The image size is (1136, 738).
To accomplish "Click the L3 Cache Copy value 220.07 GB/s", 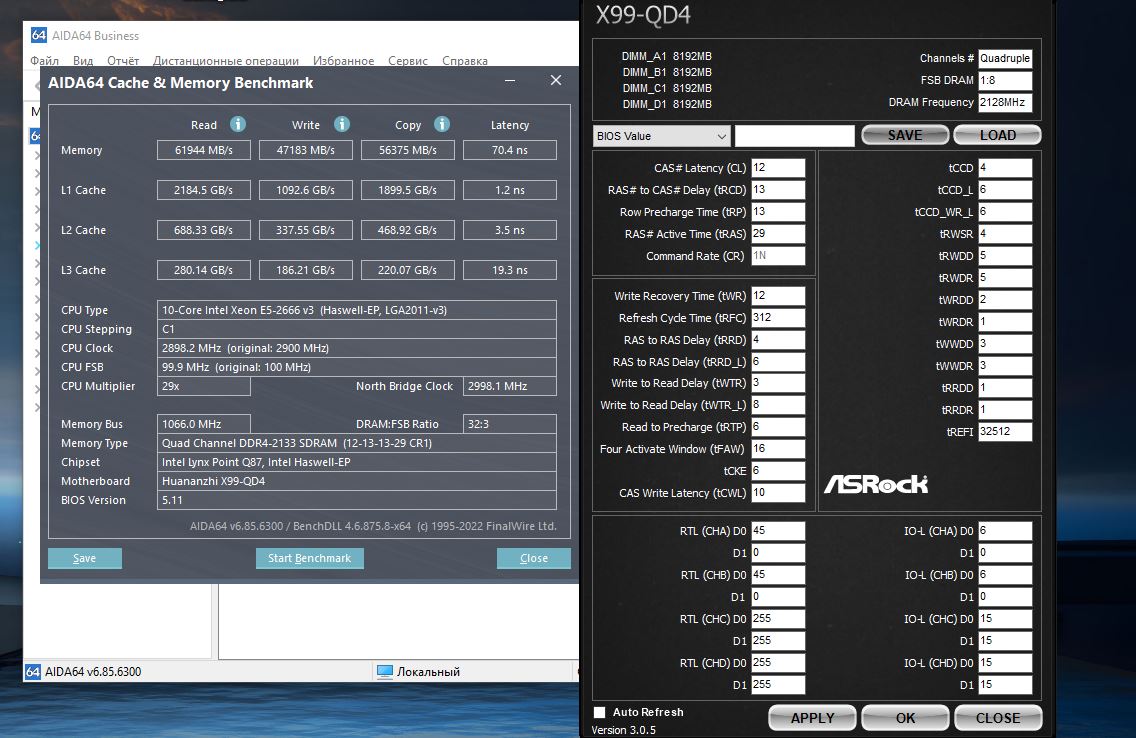I will pos(408,269).
